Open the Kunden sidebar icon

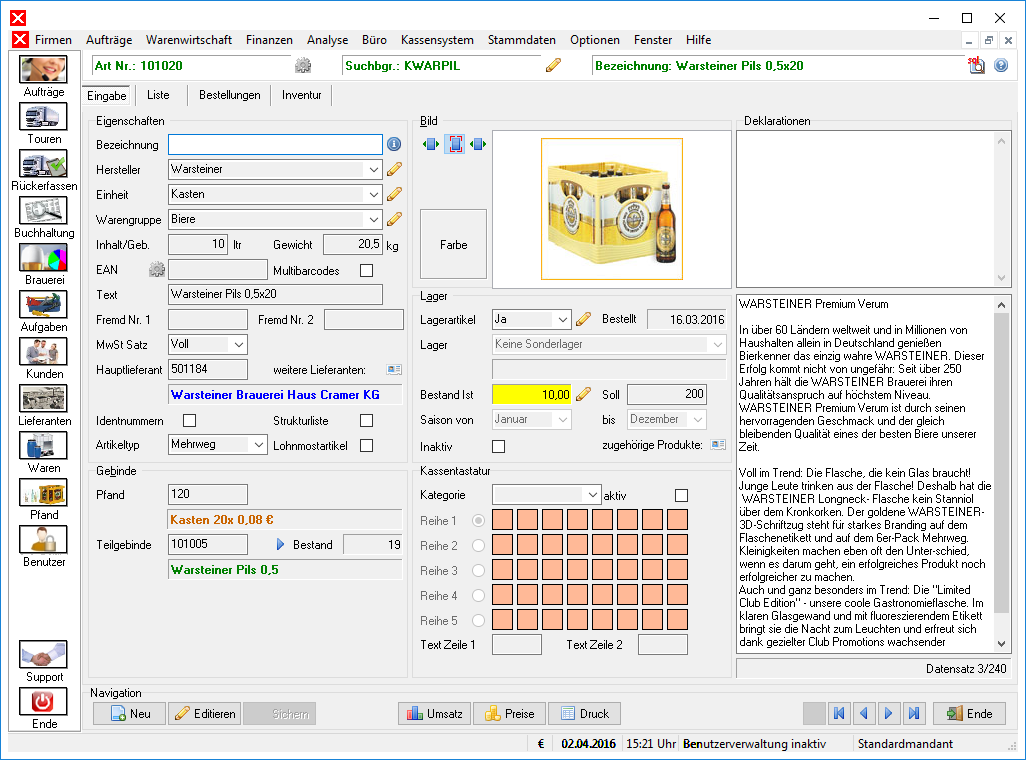coord(43,352)
